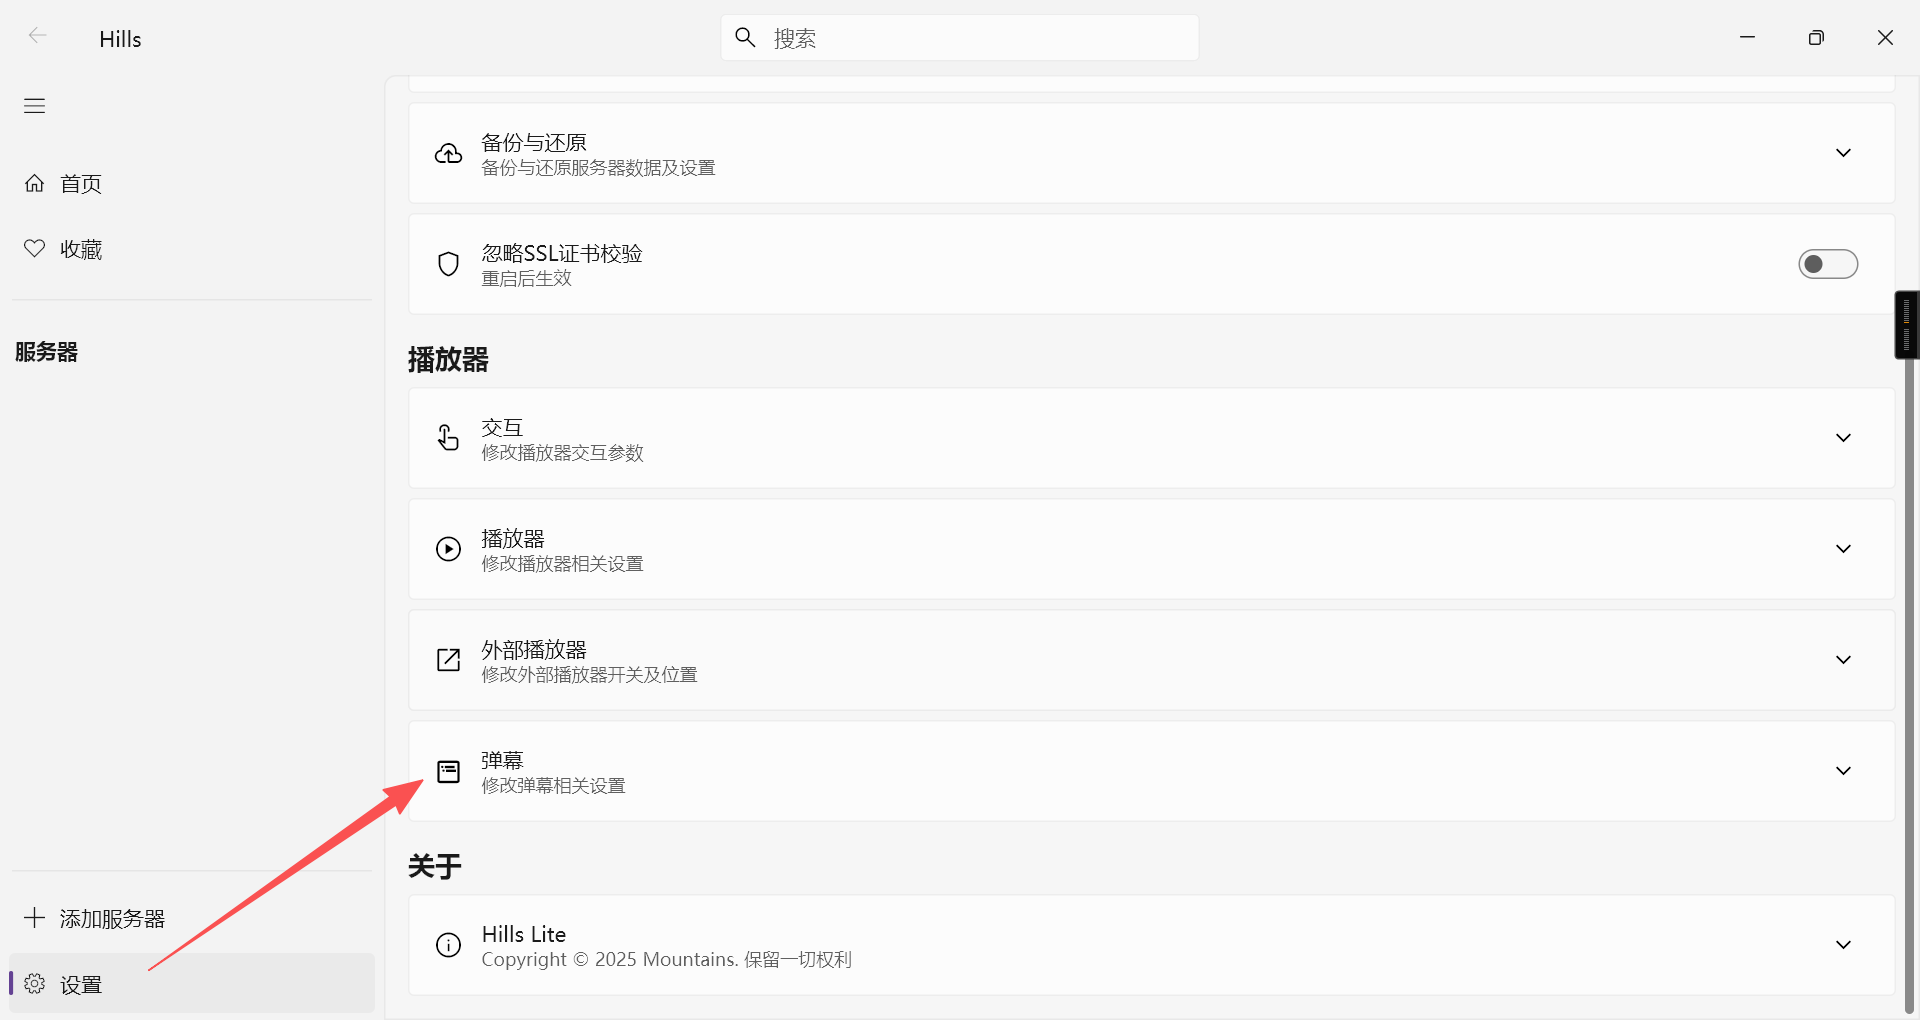Toggle the 忽略SSL证书校验 switch
This screenshot has height=1020, width=1920.
click(x=1828, y=264)
